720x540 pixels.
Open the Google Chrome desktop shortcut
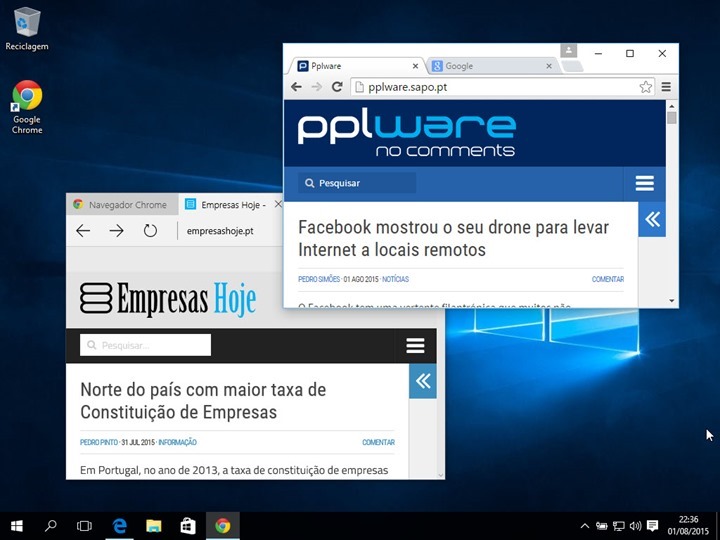(27, 107)
